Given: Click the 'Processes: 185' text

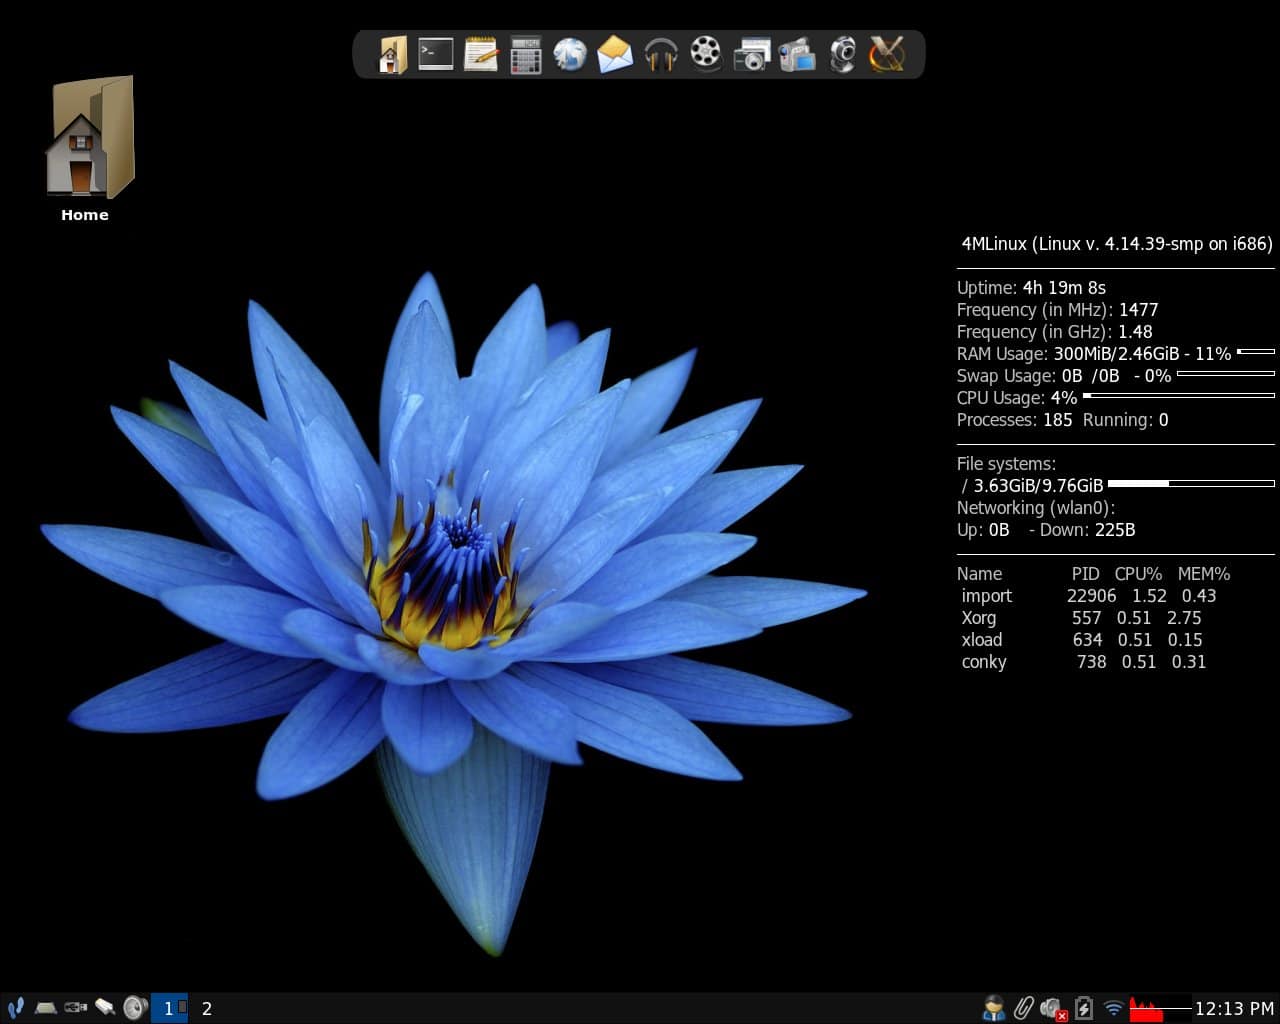Looking at the screenshot, I should (x=1015, y=420).
